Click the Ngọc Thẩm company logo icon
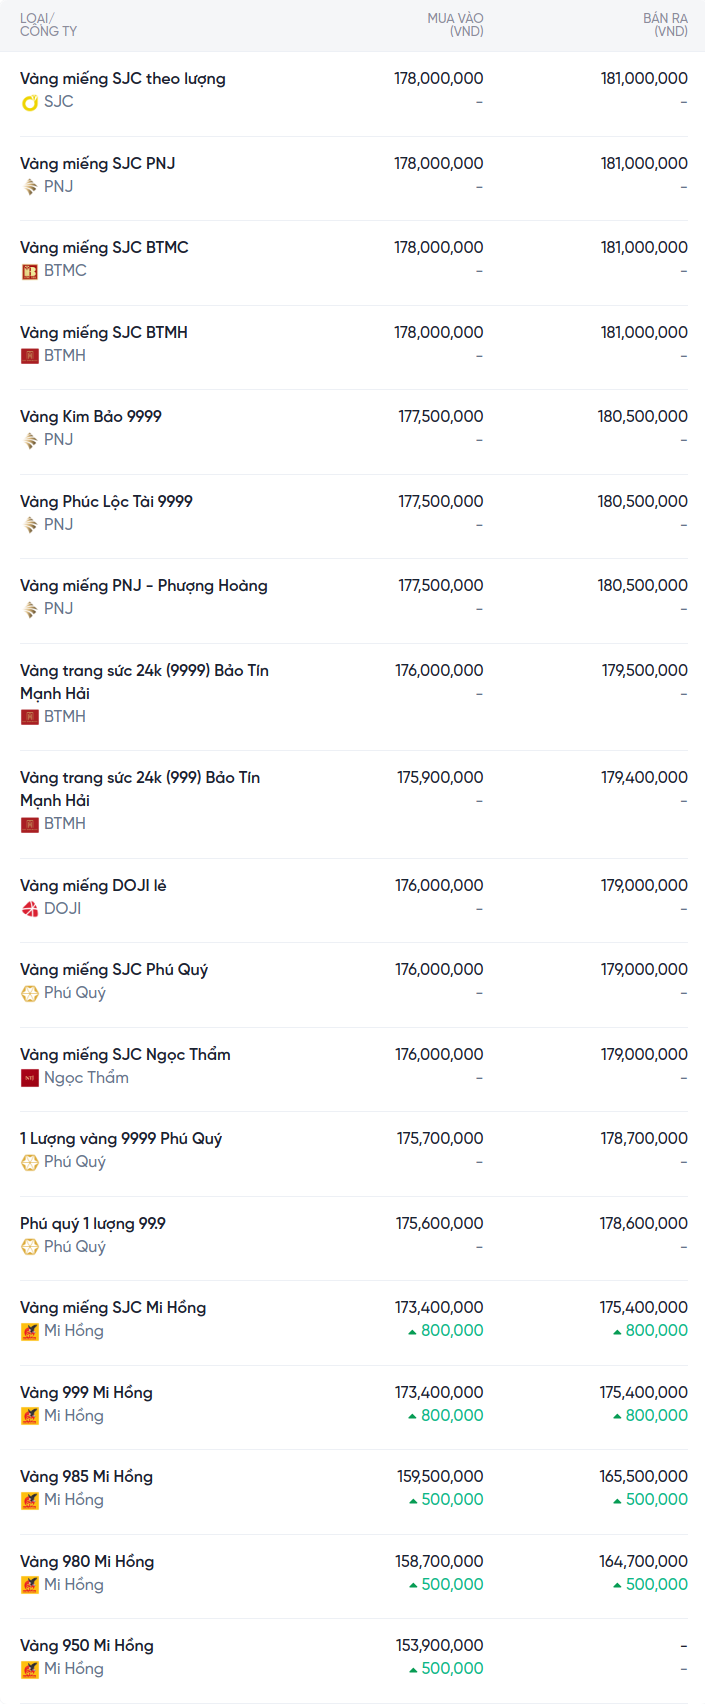This screenshot has height=1704, width=705. [30, 1078]
